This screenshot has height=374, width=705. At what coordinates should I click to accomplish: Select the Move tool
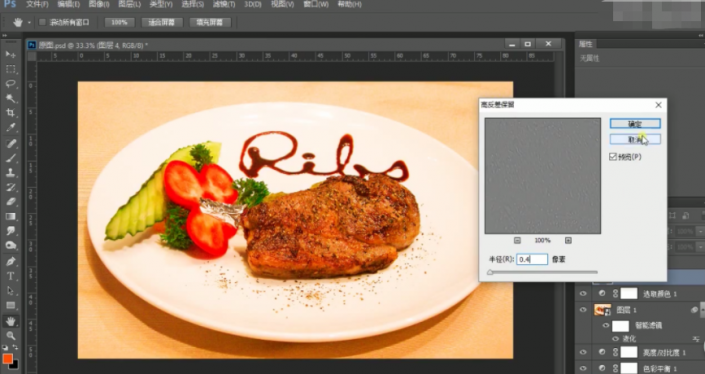point(10,54)
